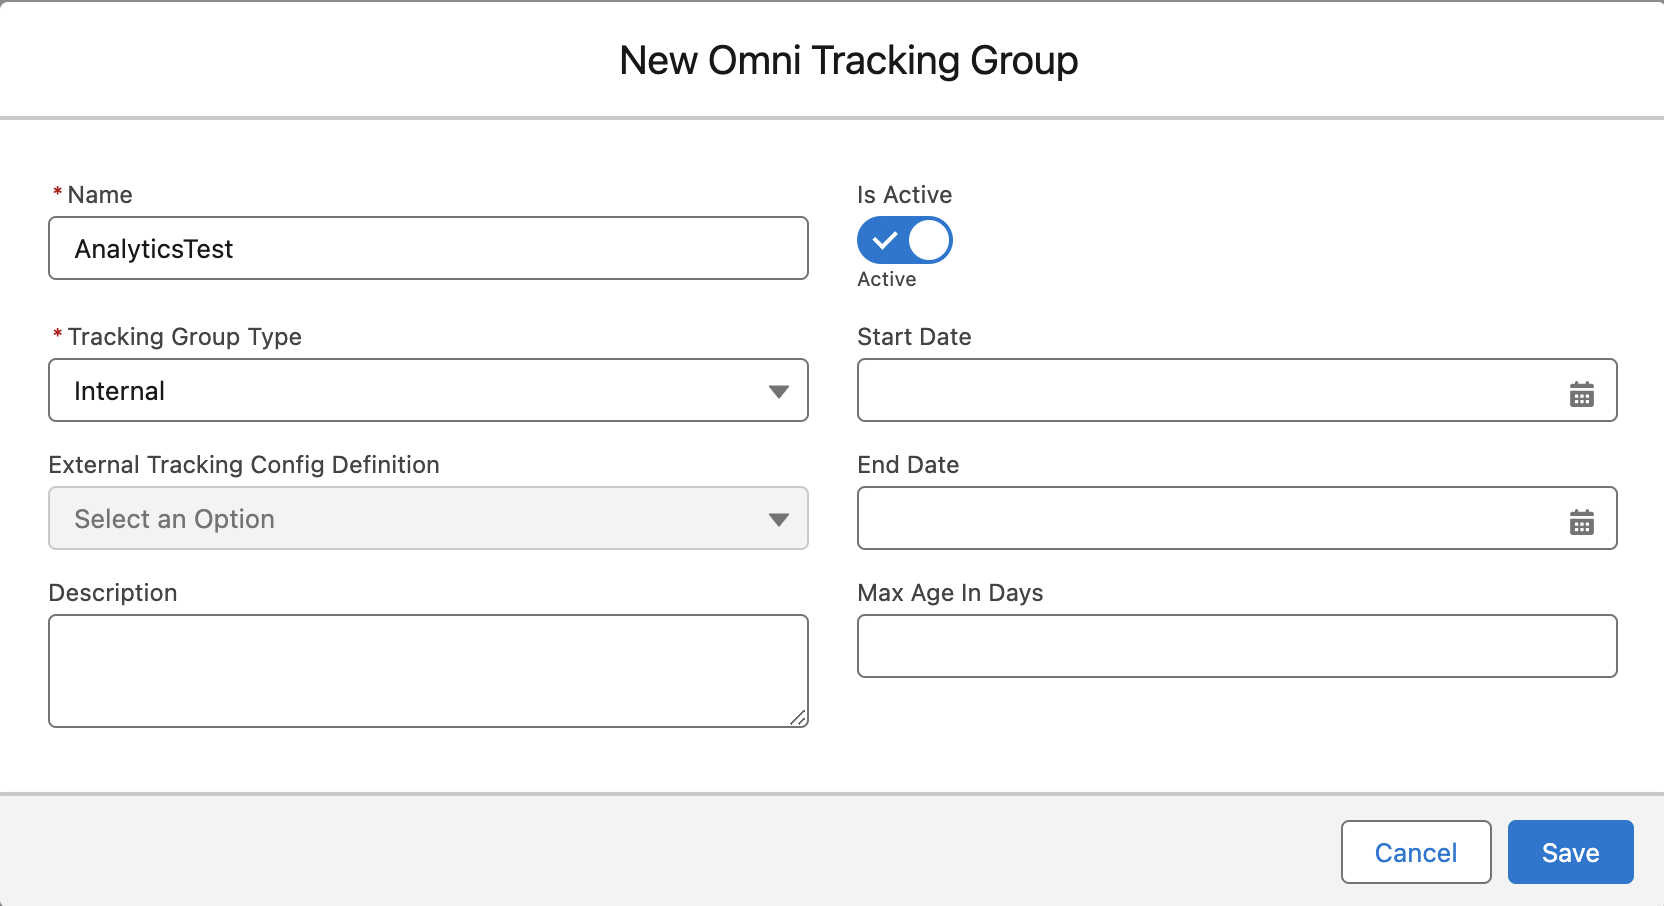This screenshot has height=906, width=1664.
Task: Open the End Date calendar picker
Action: (1582, 521)
